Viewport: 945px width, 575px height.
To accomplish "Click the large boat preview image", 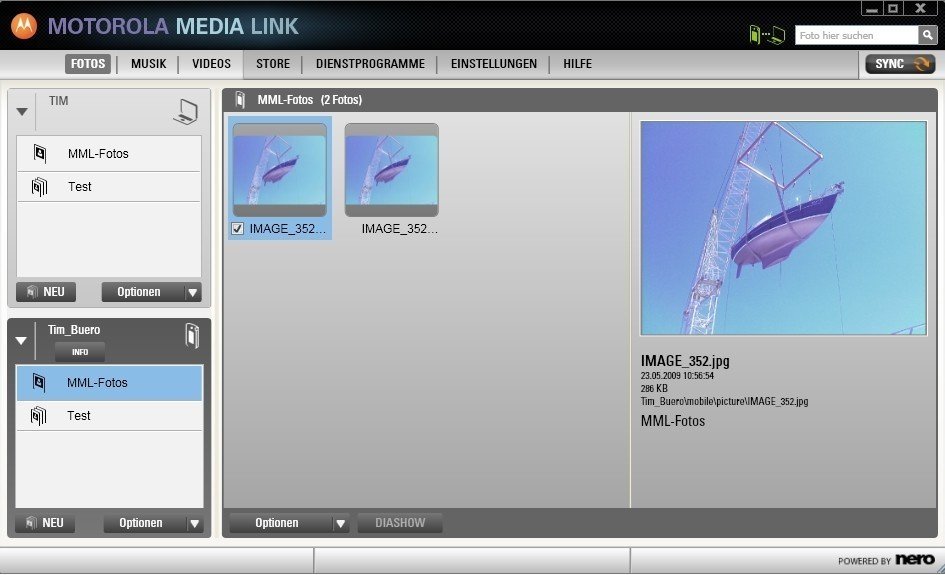I will [x=783, y=228].
